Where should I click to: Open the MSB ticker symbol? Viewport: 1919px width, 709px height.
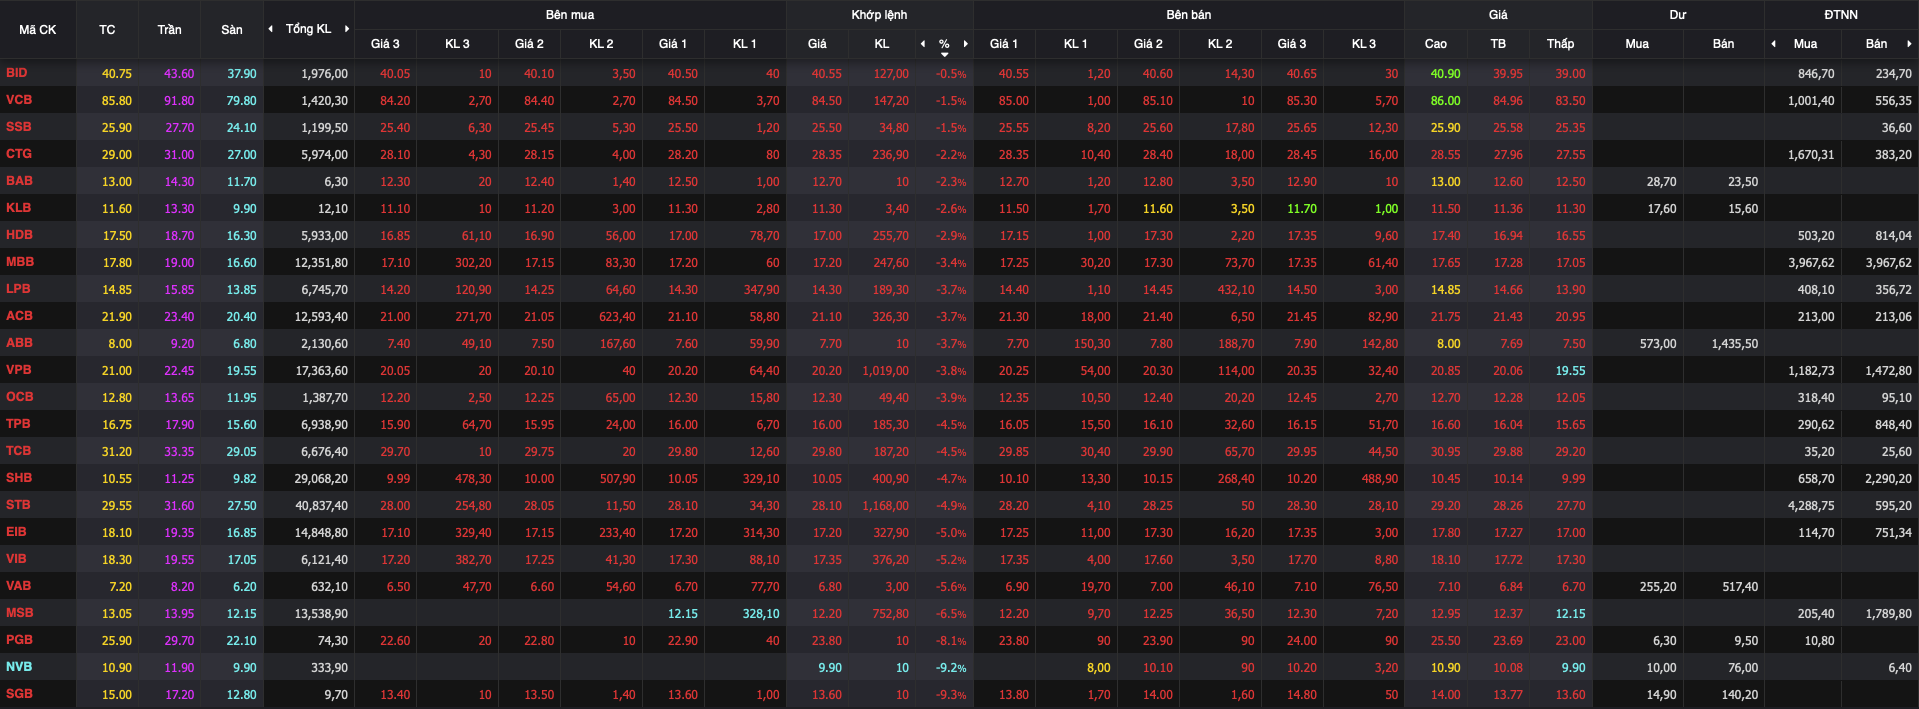click(x=19, y=613)
